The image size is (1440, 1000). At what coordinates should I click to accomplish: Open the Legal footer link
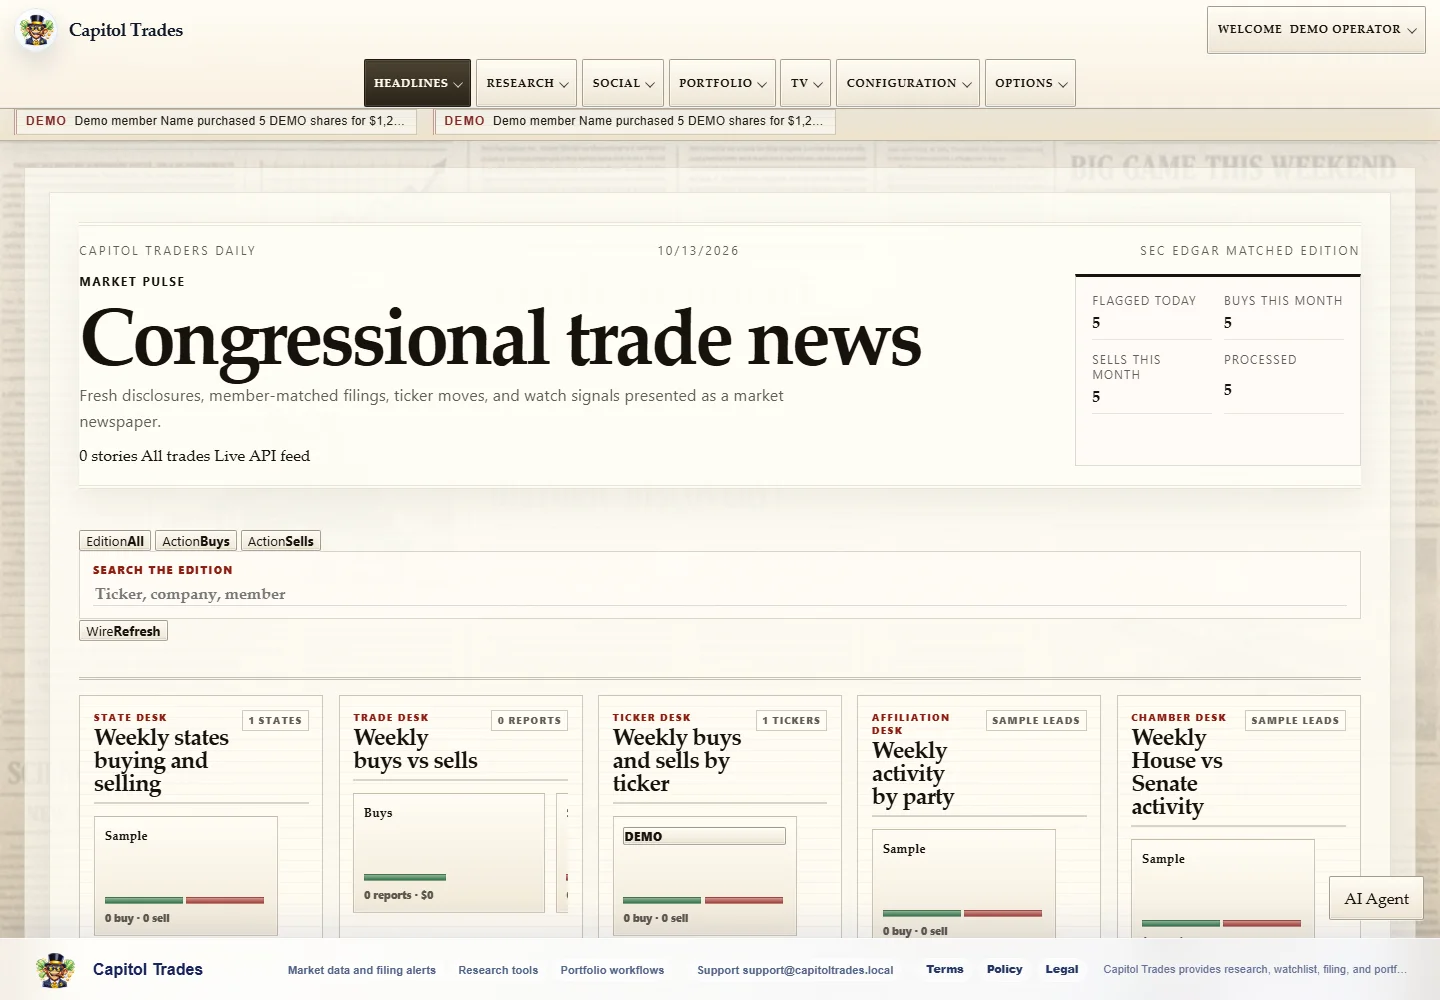pos(1062,969)
